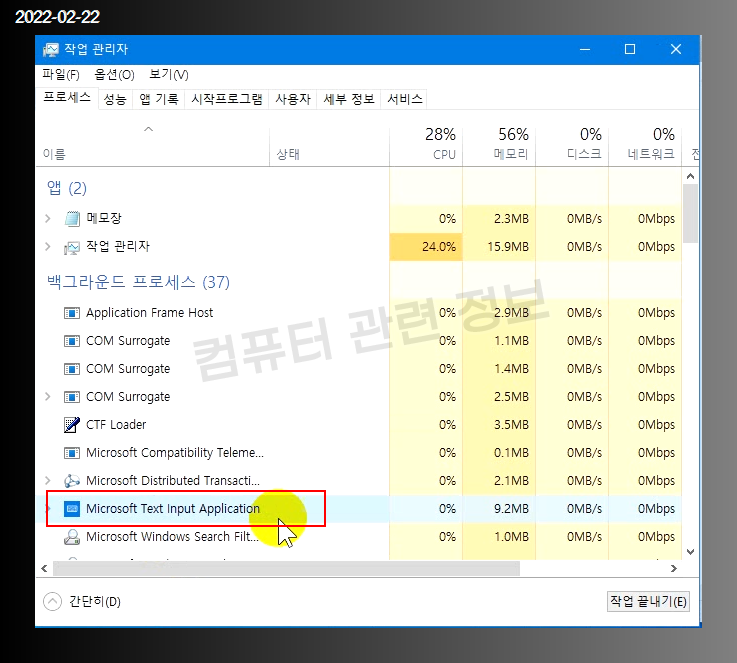This screenshot has height=663, width=737.
Task: Sort by the 상태 column header
Action: [329, 146]
